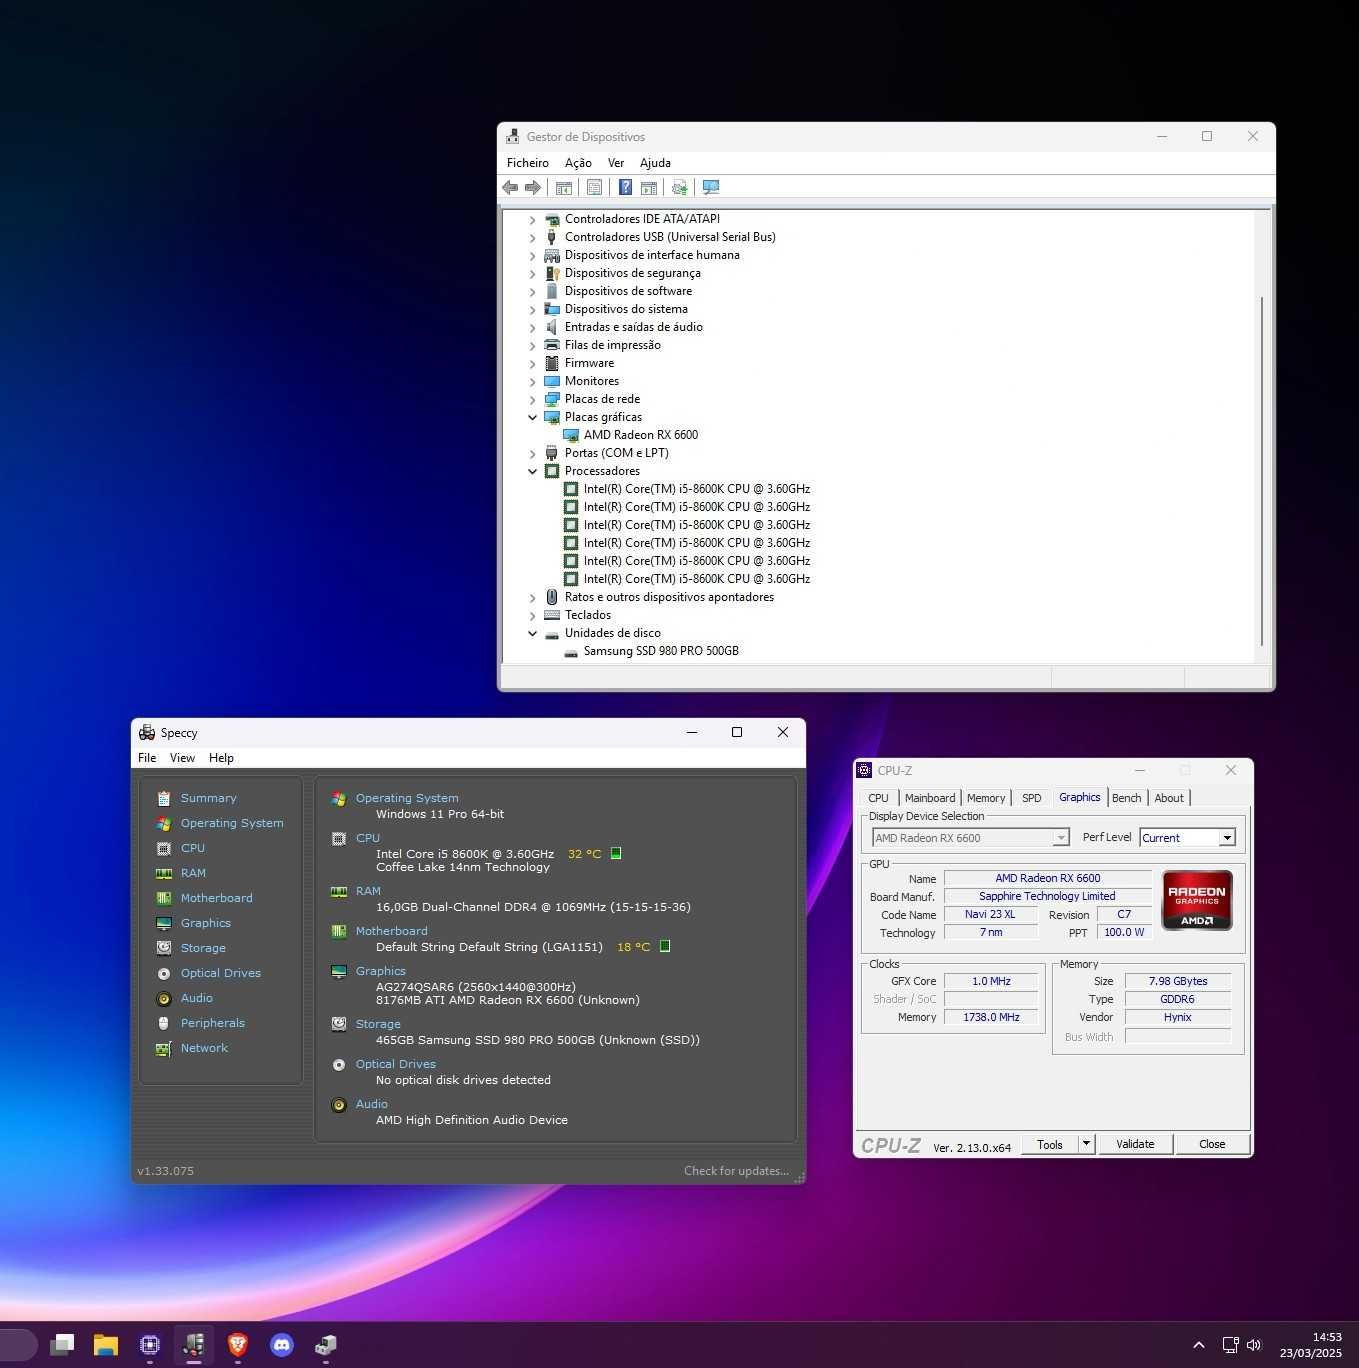Expand Dispositivos de interface humana node
The height and width of the screenshot is (1368, 1359).
coord(533,255)
